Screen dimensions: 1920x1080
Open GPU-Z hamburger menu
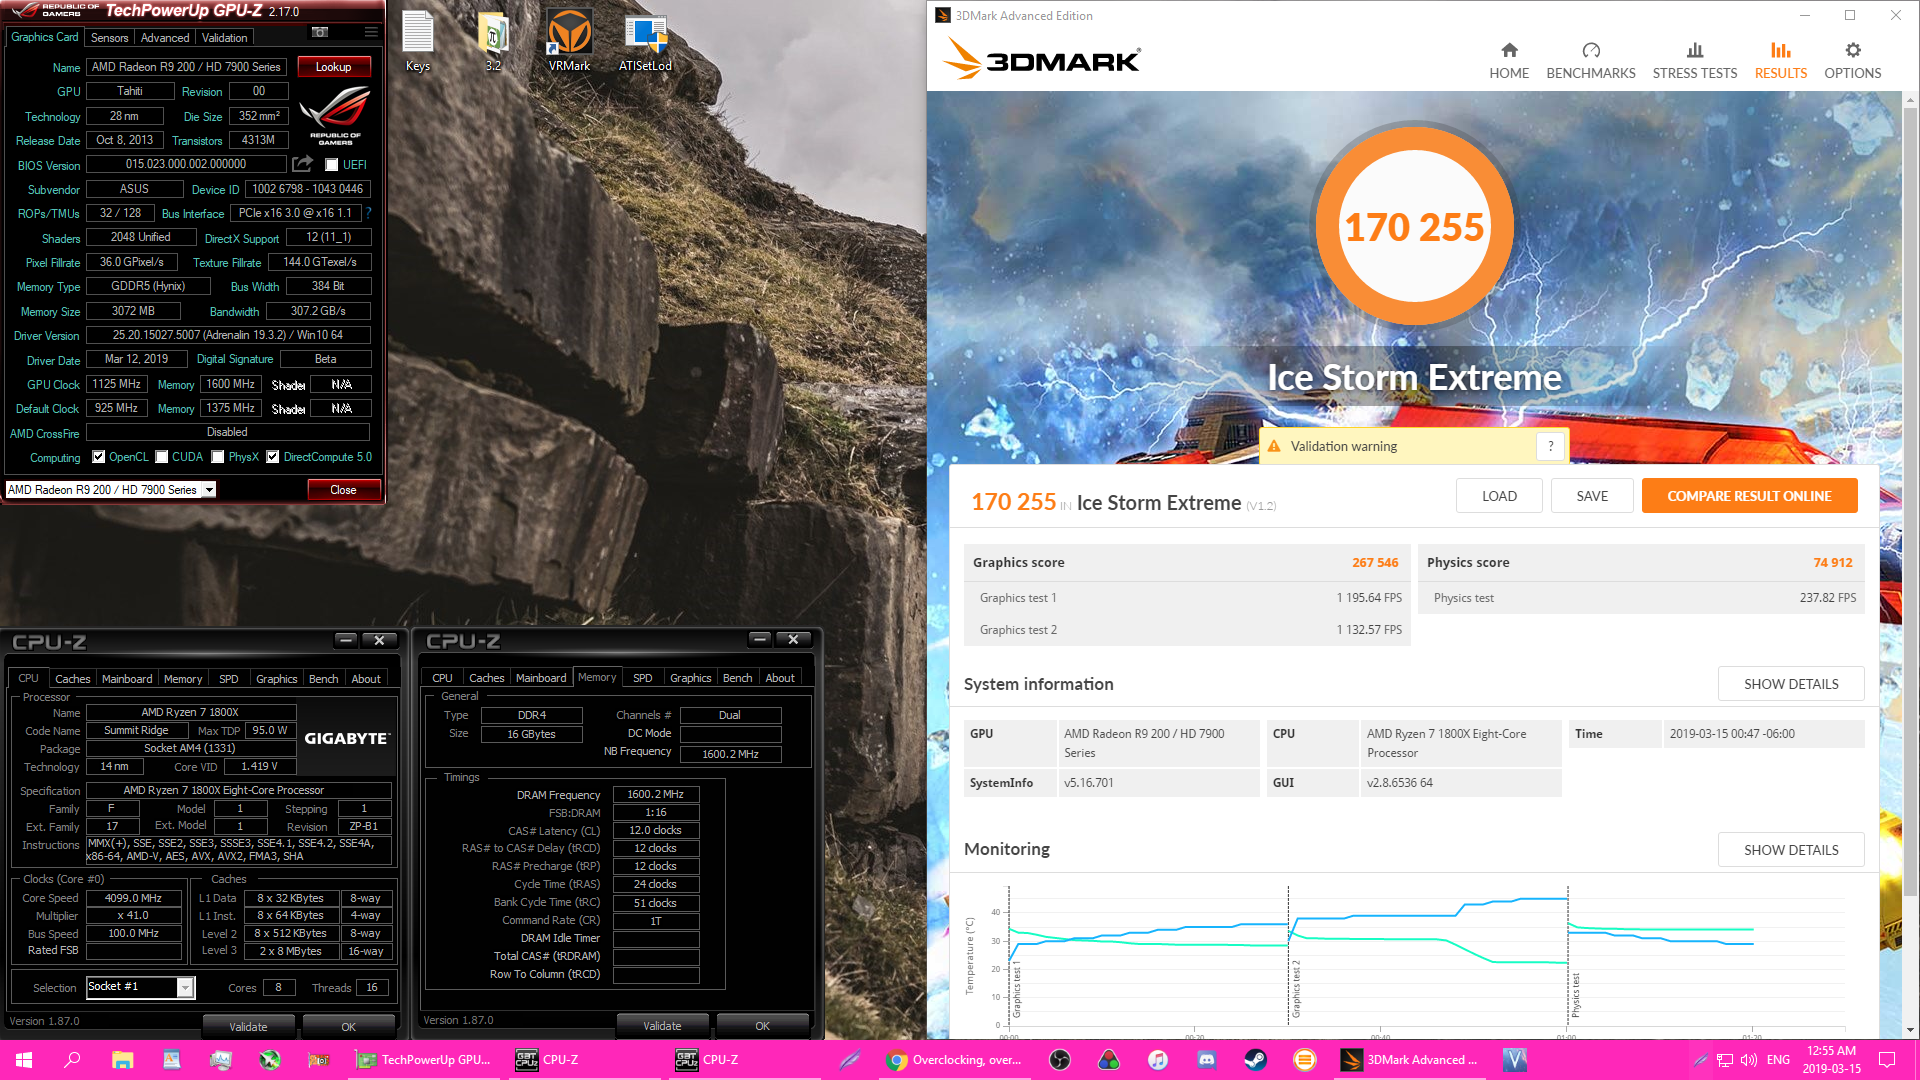[371, 33]
